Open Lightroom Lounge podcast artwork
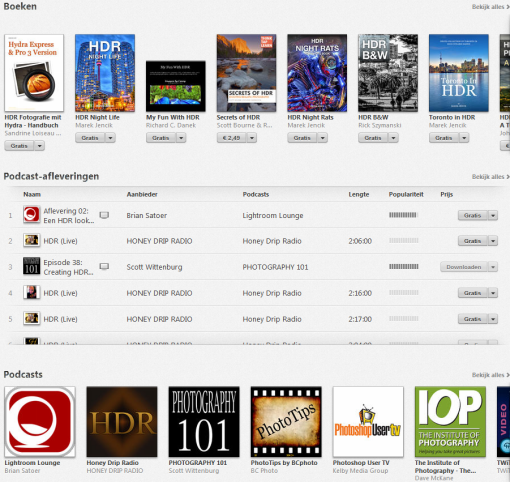510x482 pixels. tap(40, 422)
